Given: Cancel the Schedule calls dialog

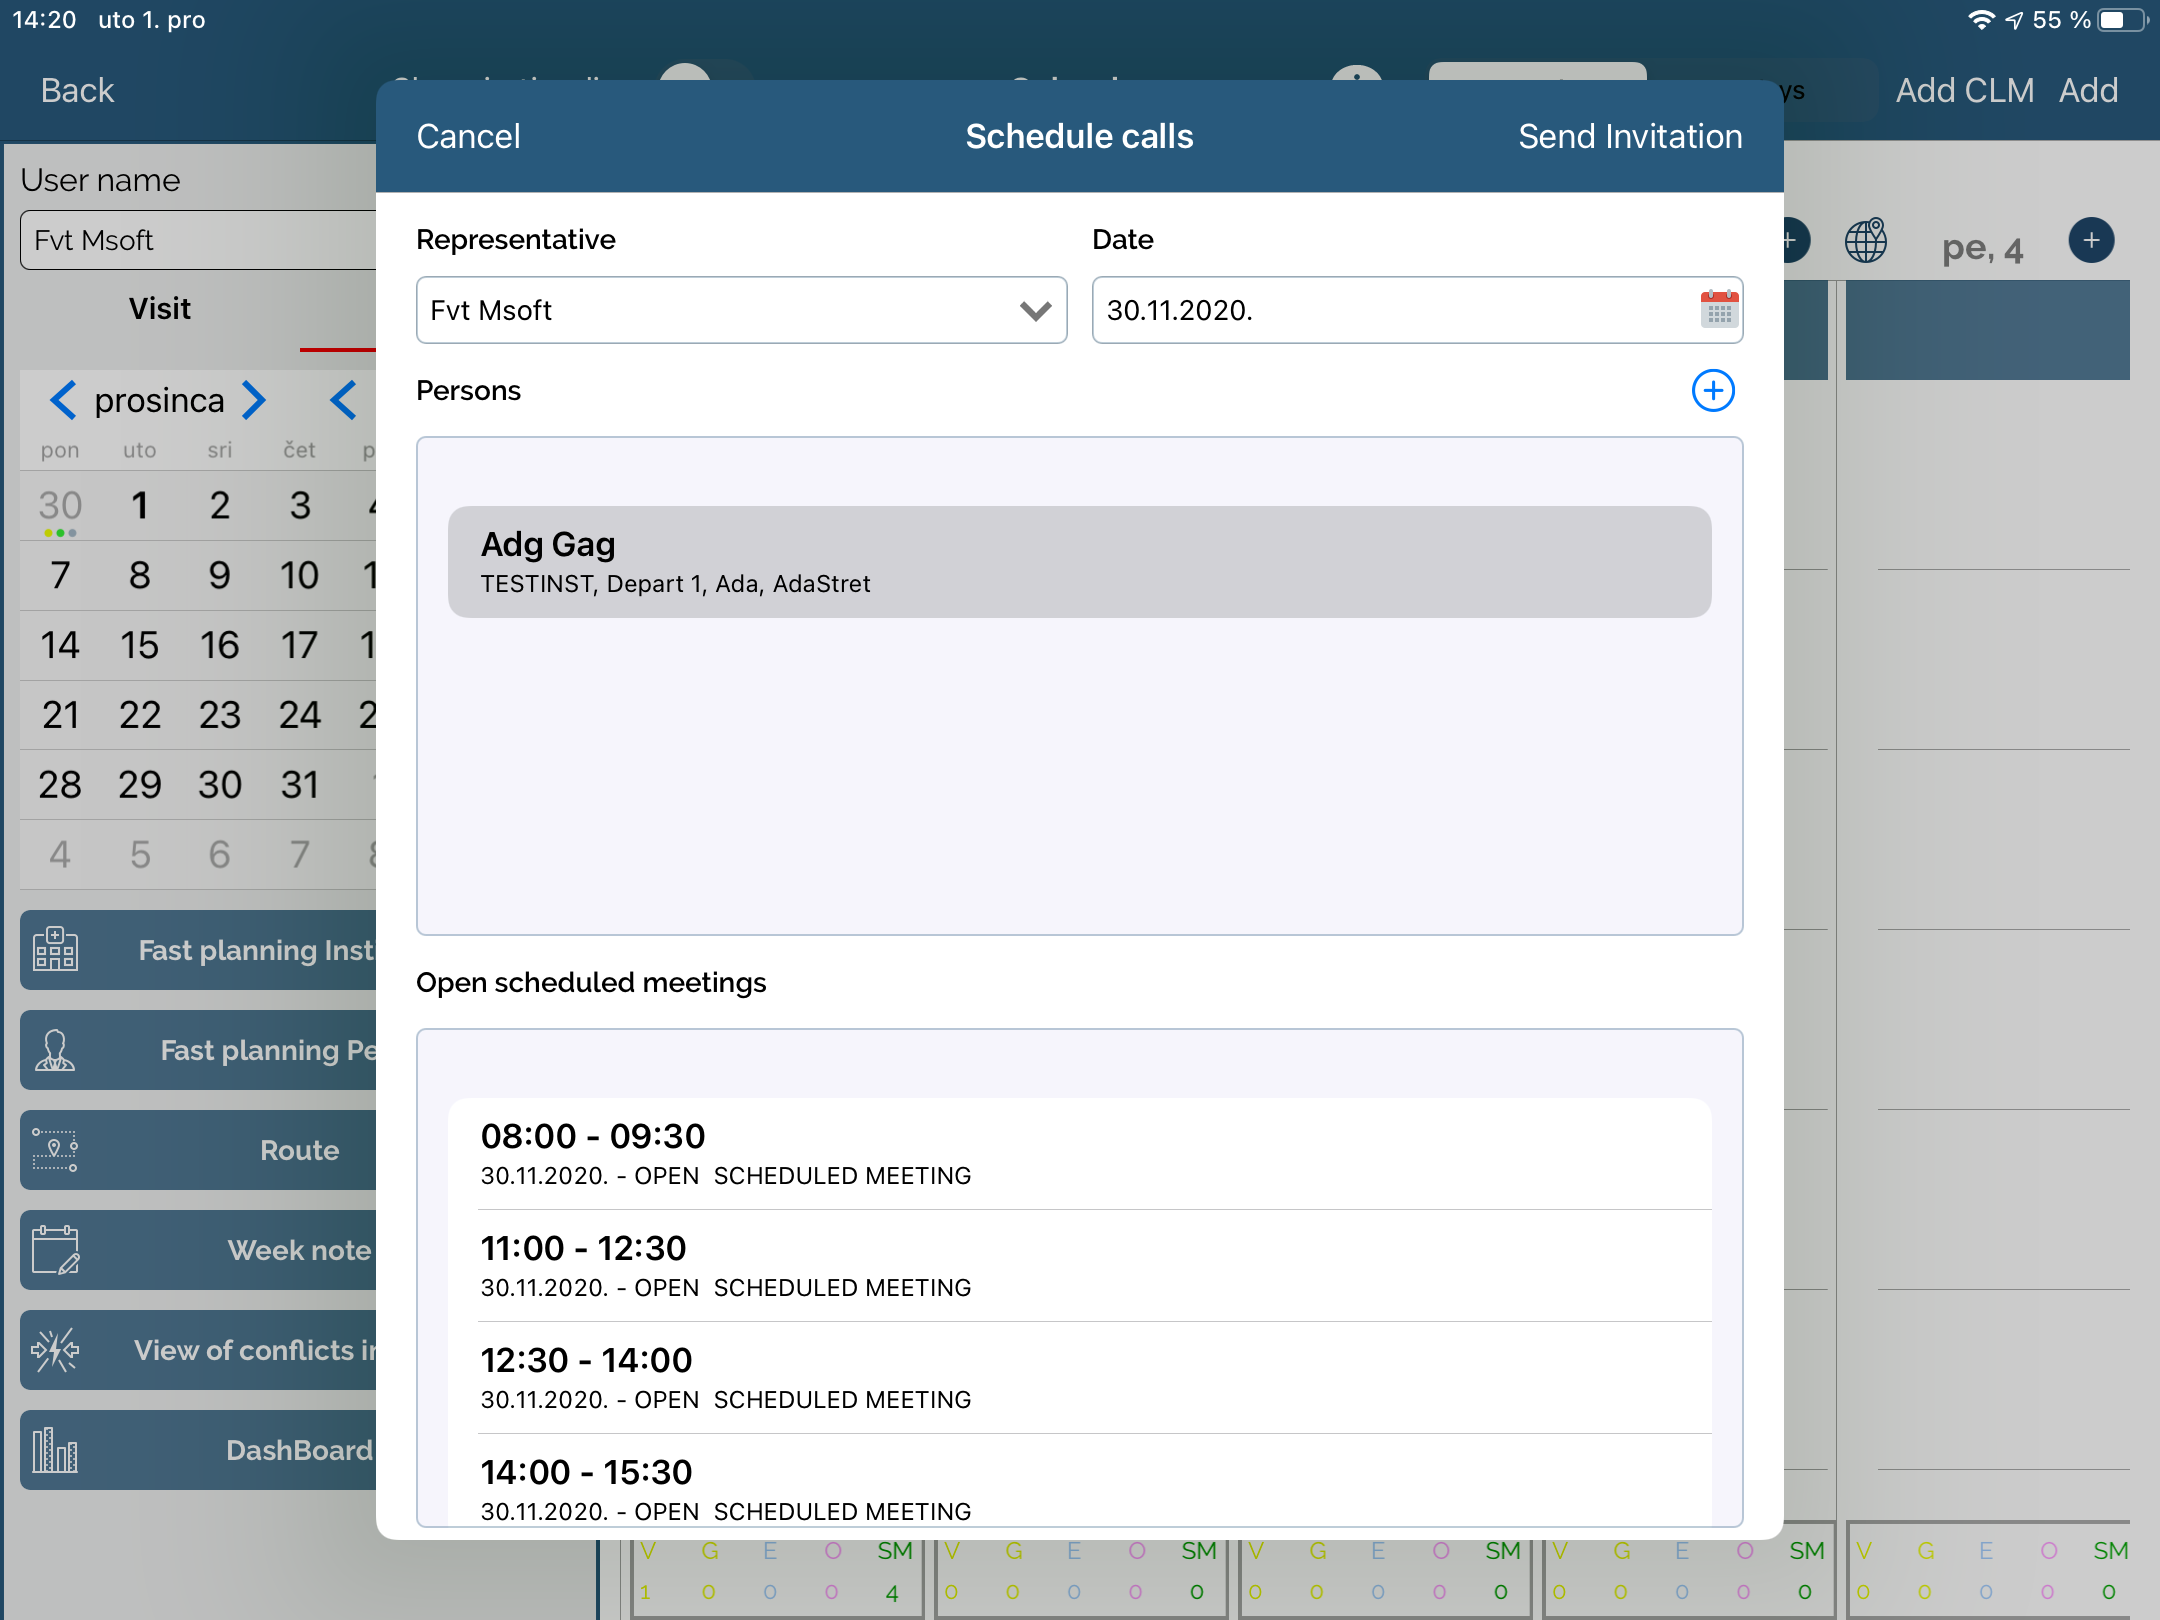Looking at the screenshot, I should [x=468, y=137].
